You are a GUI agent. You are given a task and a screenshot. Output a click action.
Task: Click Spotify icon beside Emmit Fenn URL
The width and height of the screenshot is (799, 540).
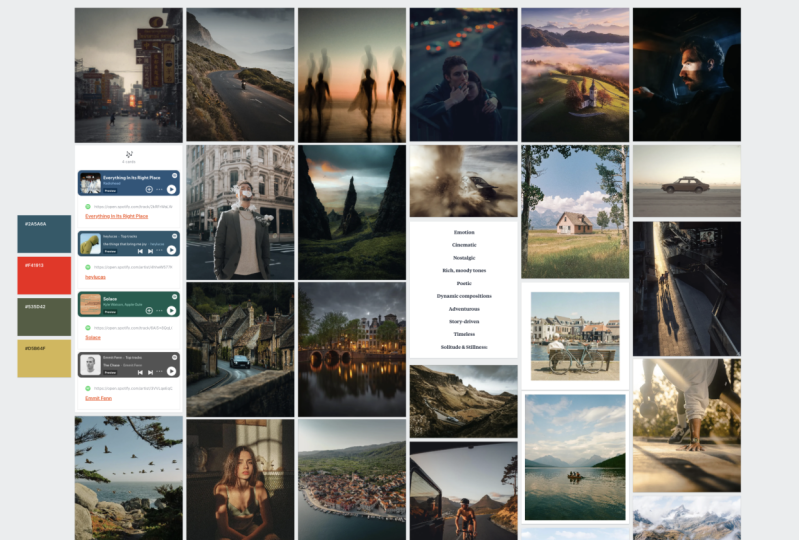pyautogui.click(x=88, y=388)
